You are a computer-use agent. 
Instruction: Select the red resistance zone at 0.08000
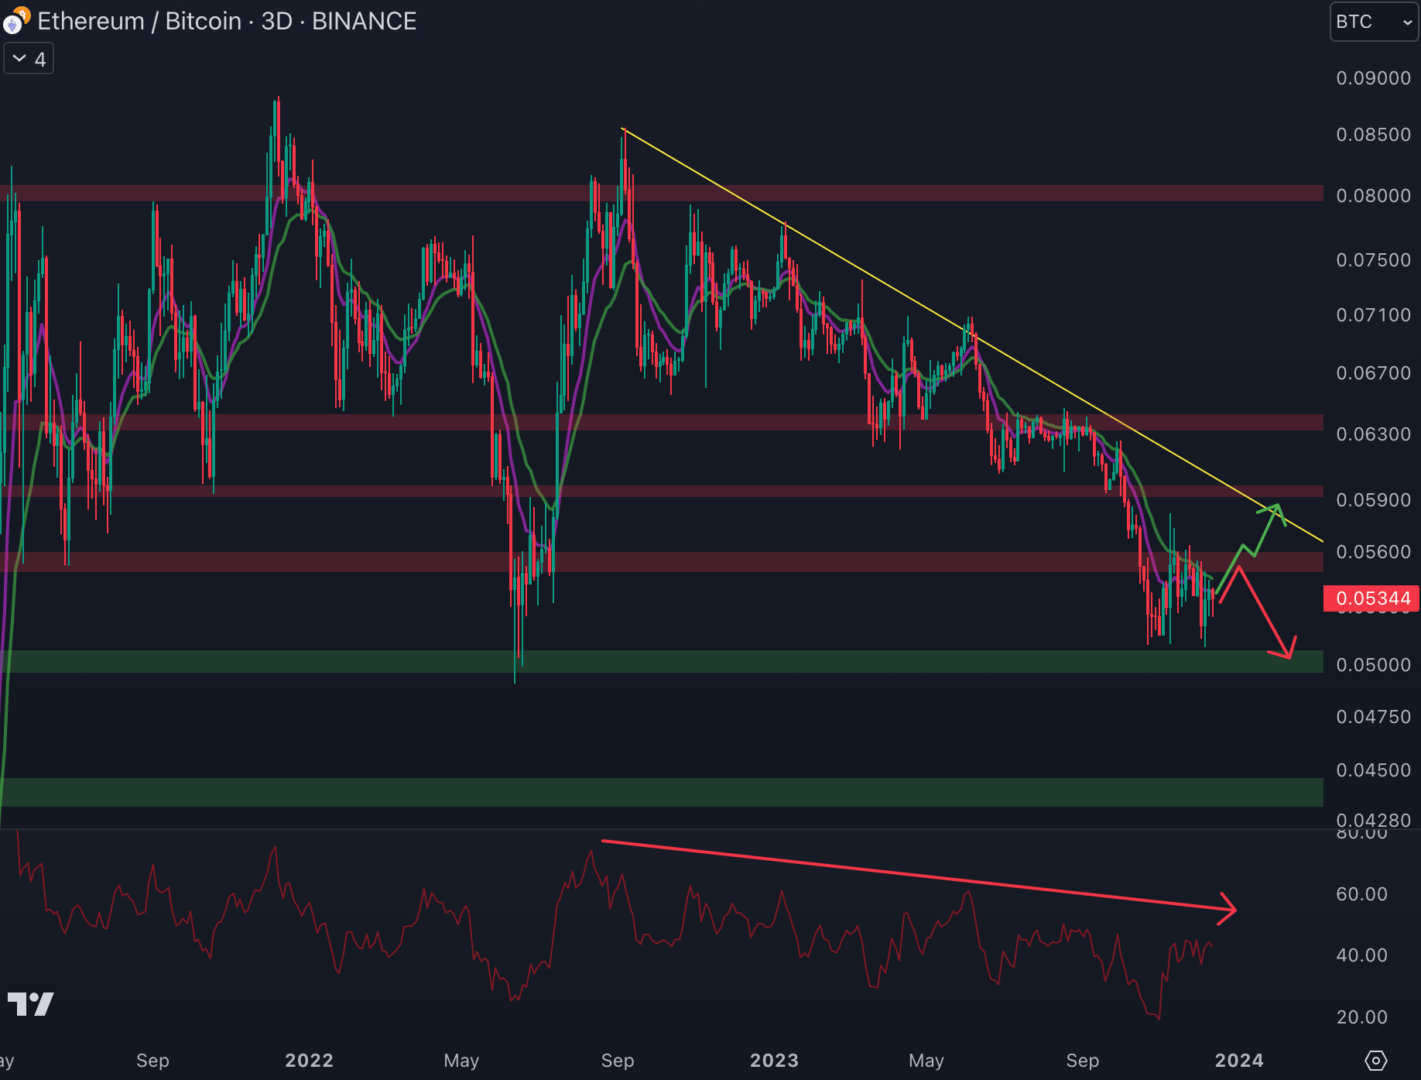tap(900, 193)
